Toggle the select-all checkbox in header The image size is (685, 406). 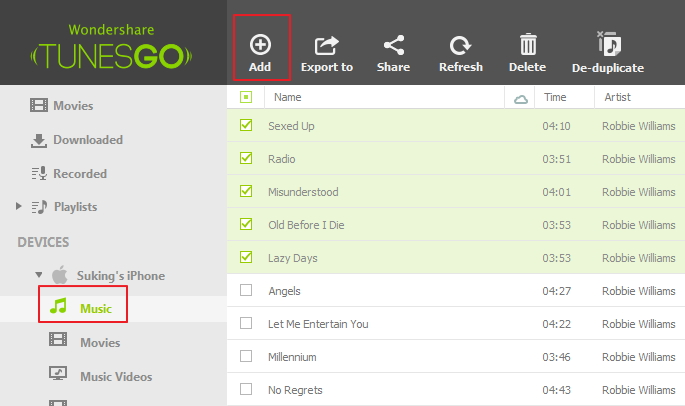click(246, 97)
